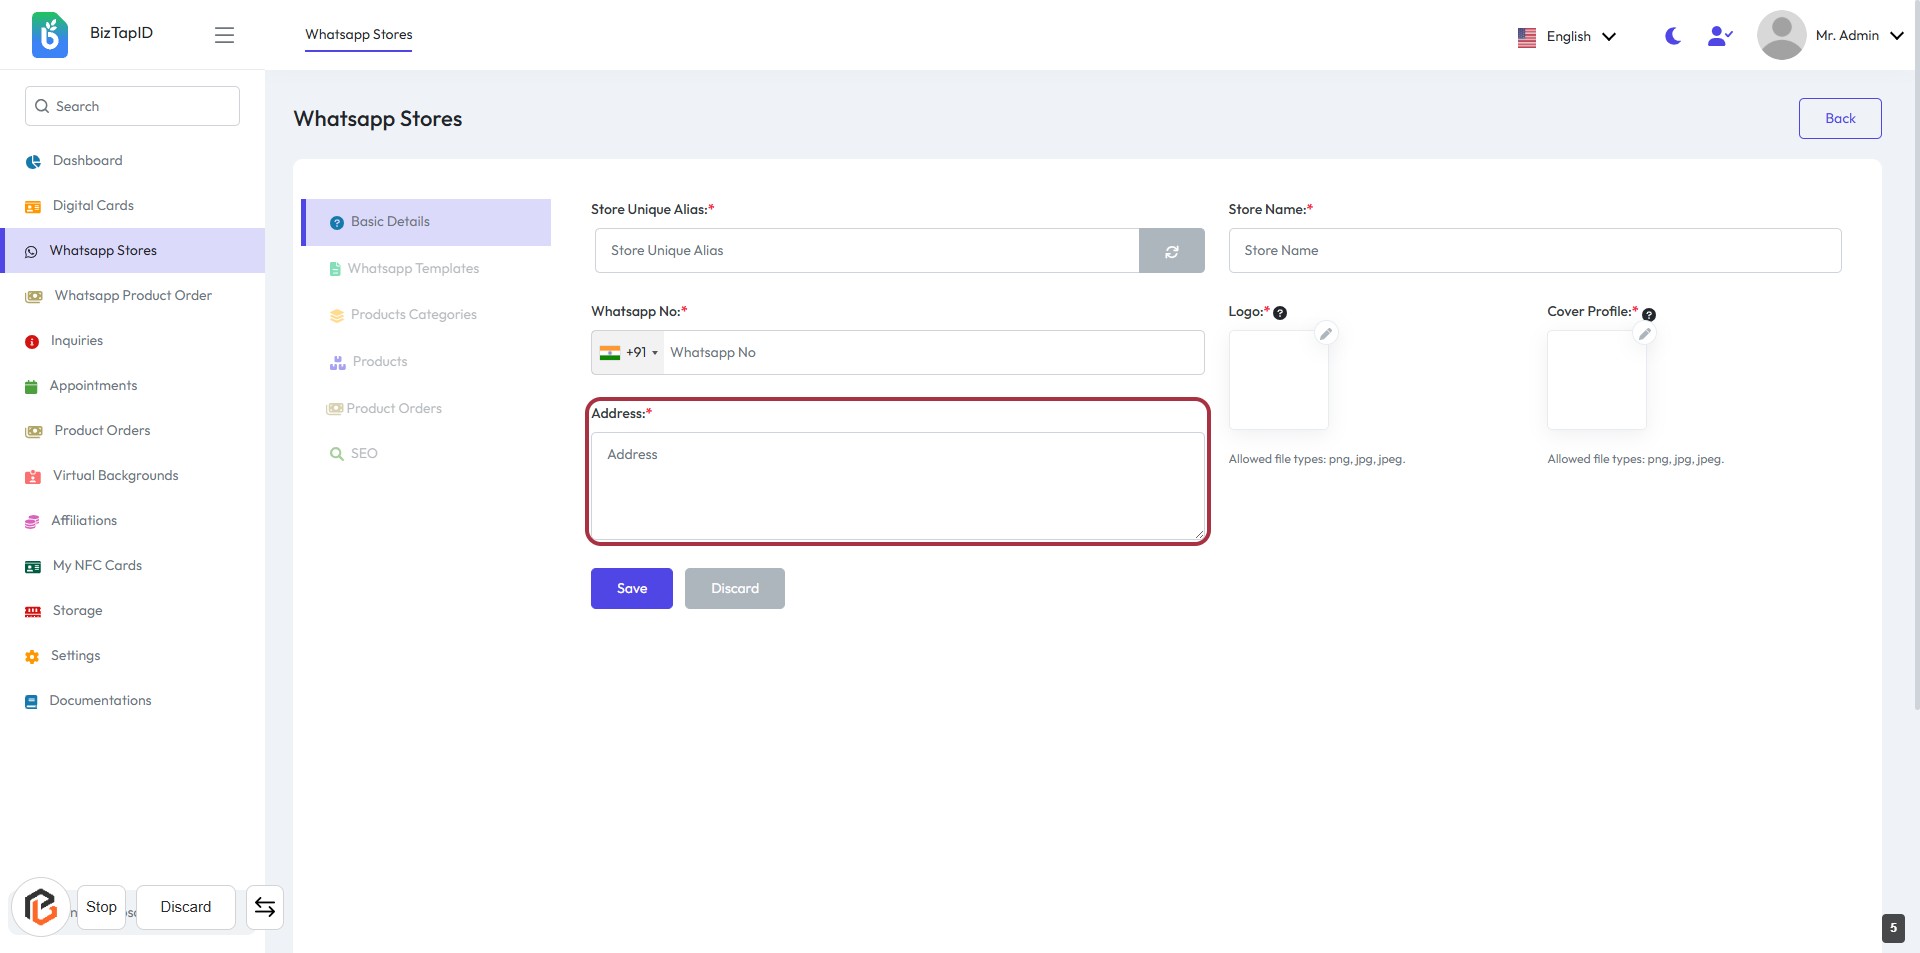Toggle dark mode moon icon
This screenshot has width=1920, height=953.
click(1672, 36)
